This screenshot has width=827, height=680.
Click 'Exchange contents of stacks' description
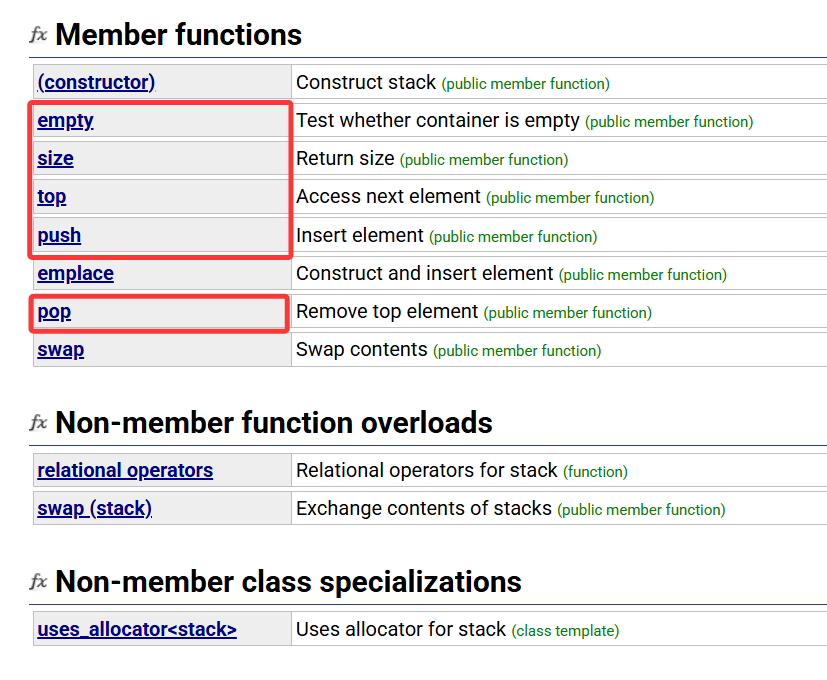coord(424,508)
